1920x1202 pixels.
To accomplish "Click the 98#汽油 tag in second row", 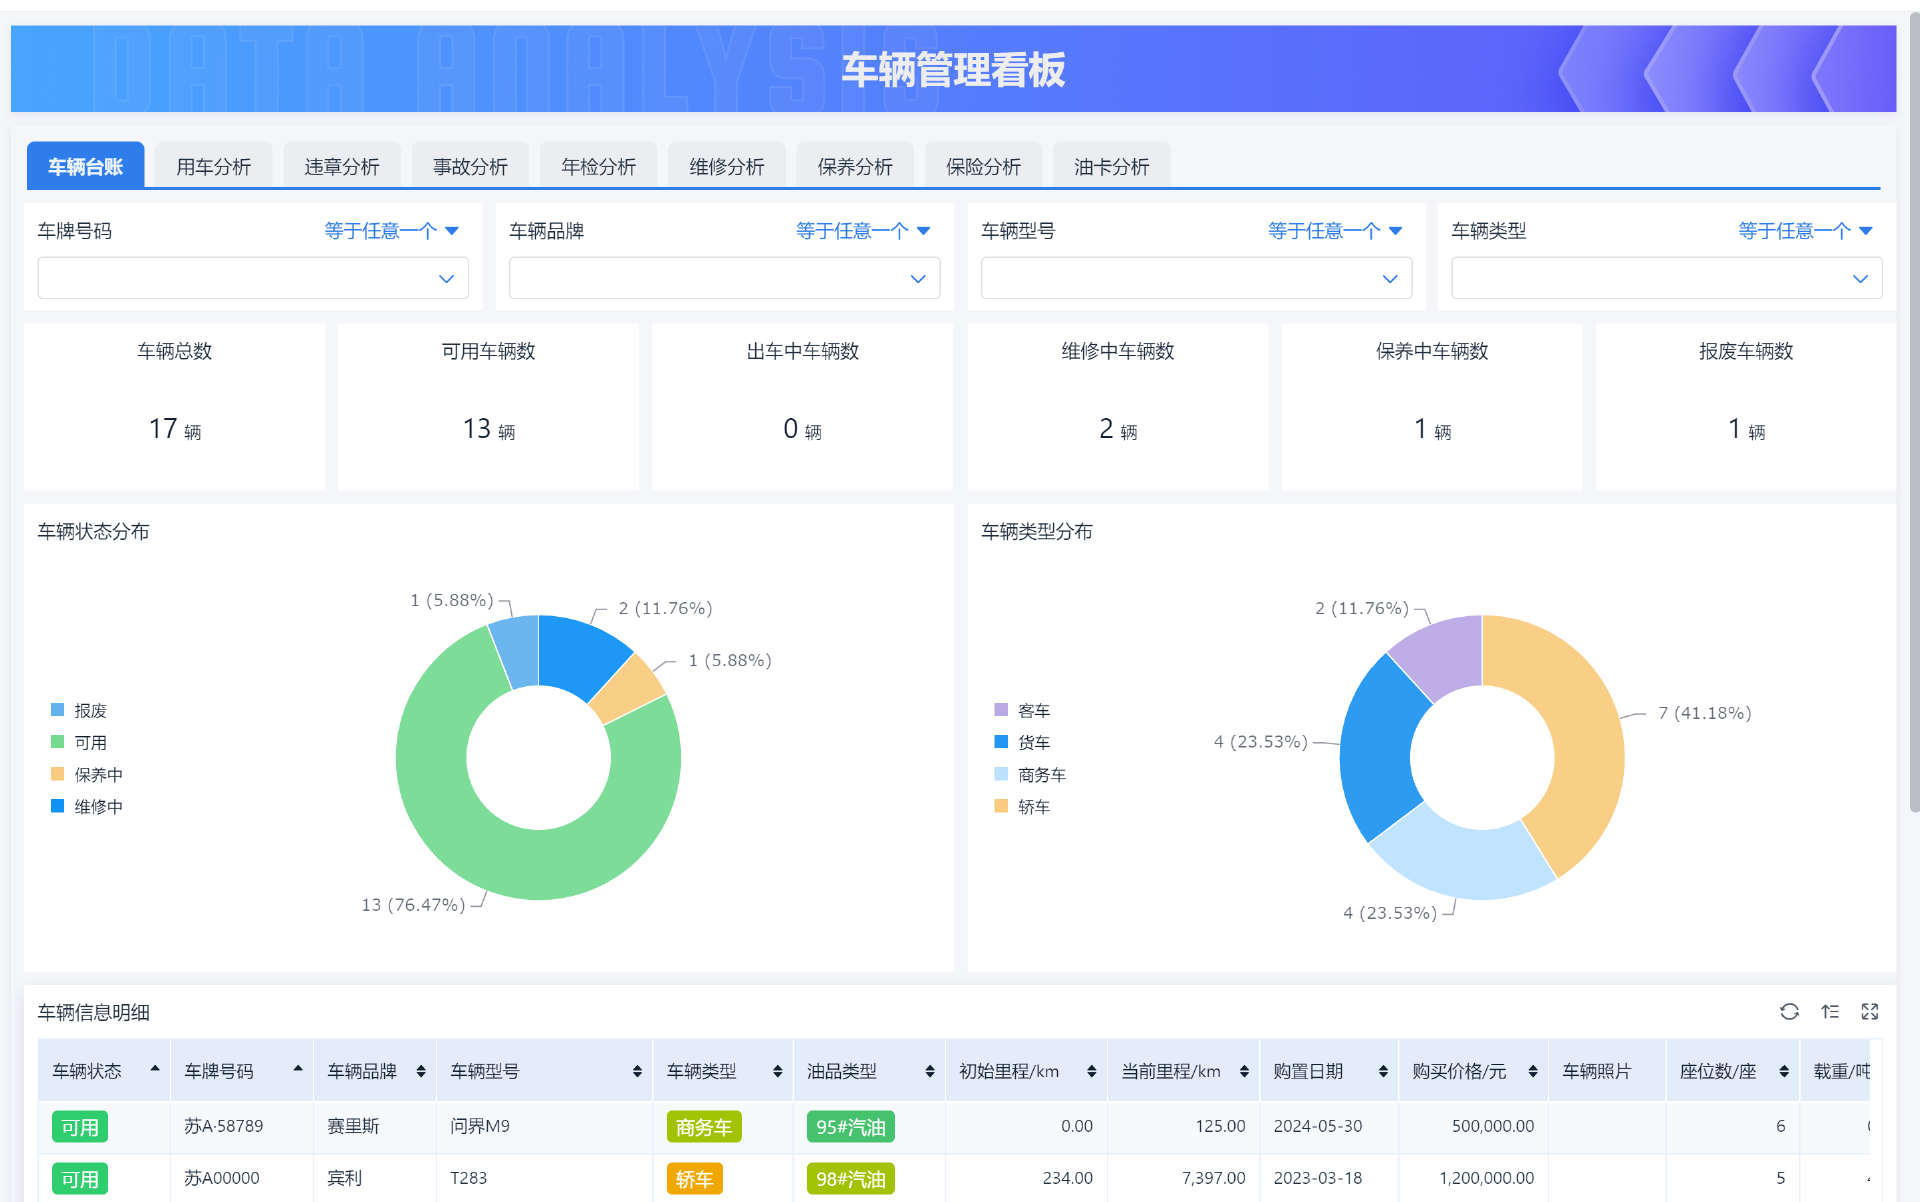I will click(850, 1179).
